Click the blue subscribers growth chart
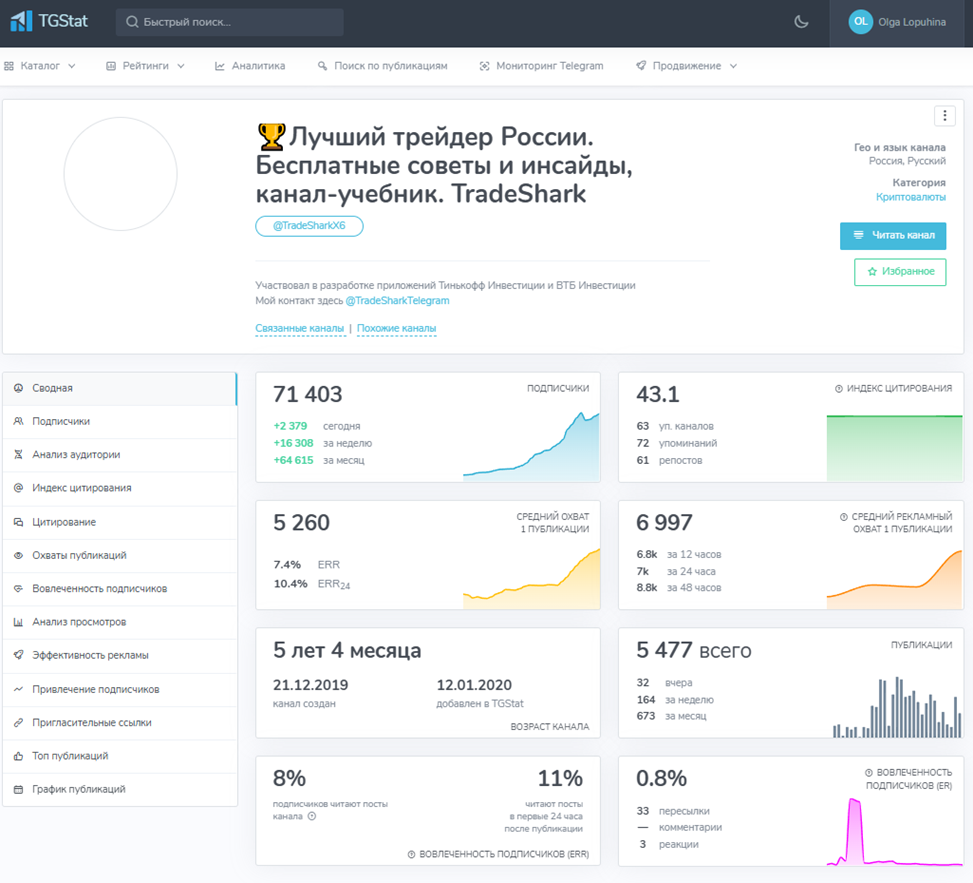Screen dimensions: 973x883 pos(531,447)
